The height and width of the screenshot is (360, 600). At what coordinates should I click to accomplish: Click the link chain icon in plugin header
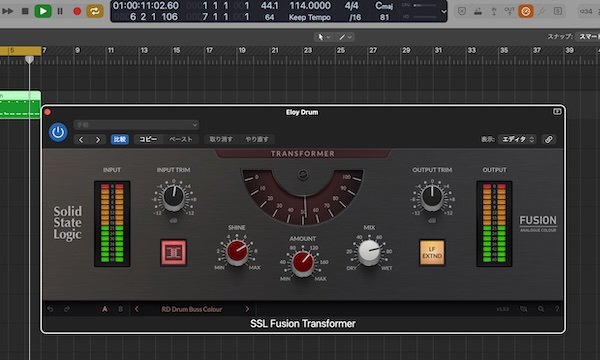pyautogui.click(x=549, y=139)
